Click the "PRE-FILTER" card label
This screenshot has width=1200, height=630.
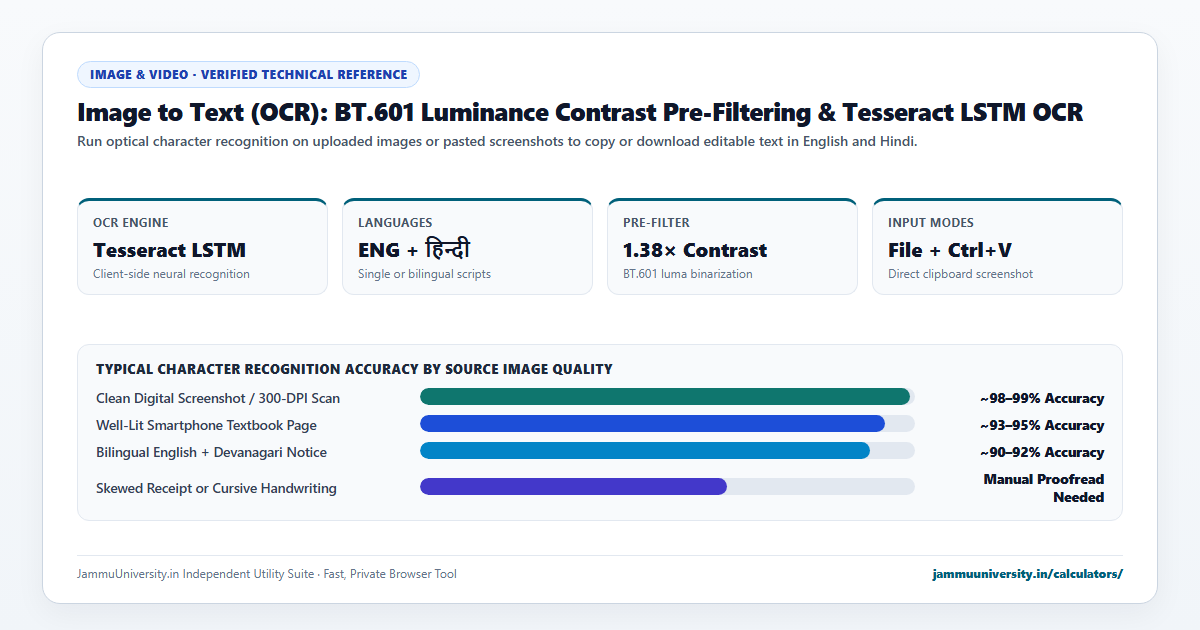click(656, 223)
